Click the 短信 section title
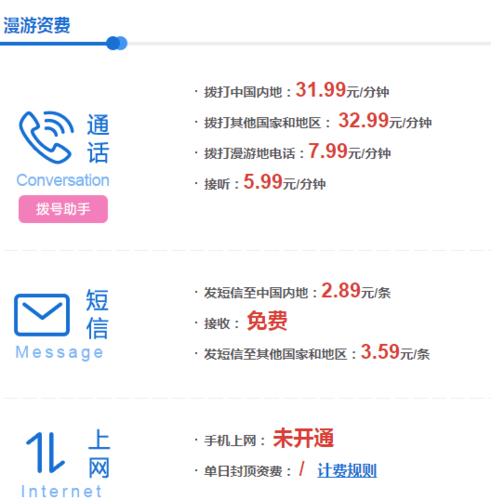The height and width of the screenshot is (500, 491). [x=97, y=314]
